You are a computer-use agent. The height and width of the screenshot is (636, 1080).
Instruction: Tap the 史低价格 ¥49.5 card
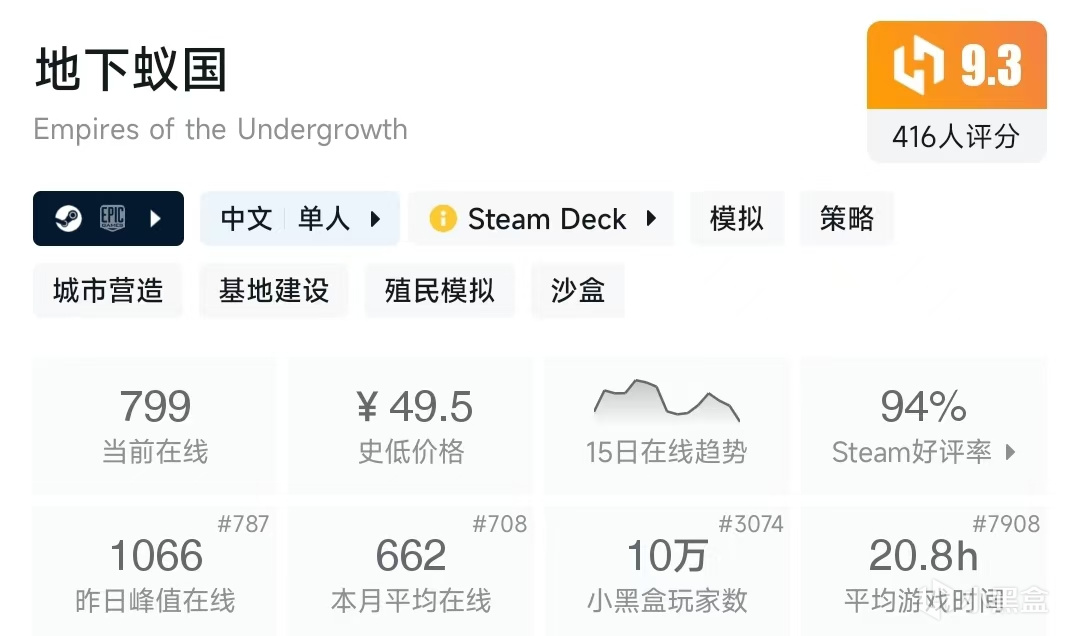coord(411,425)
